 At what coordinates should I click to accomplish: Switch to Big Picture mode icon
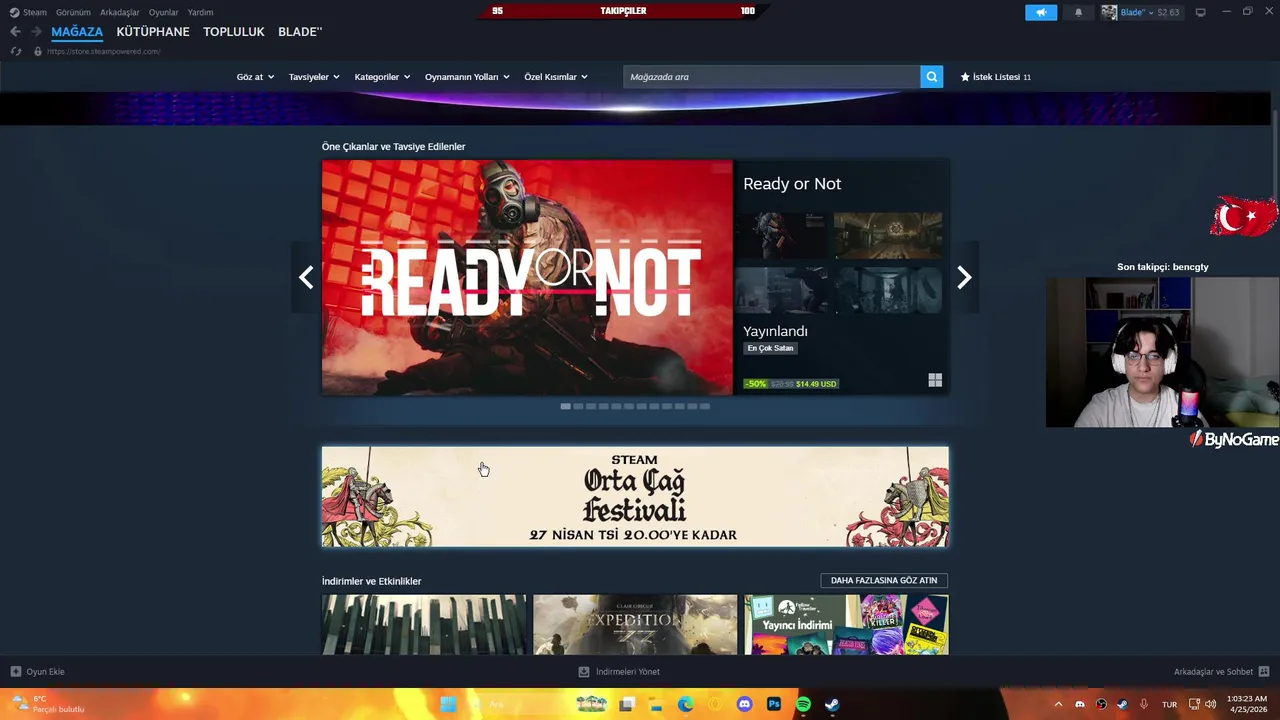(x=1201, y=12)
